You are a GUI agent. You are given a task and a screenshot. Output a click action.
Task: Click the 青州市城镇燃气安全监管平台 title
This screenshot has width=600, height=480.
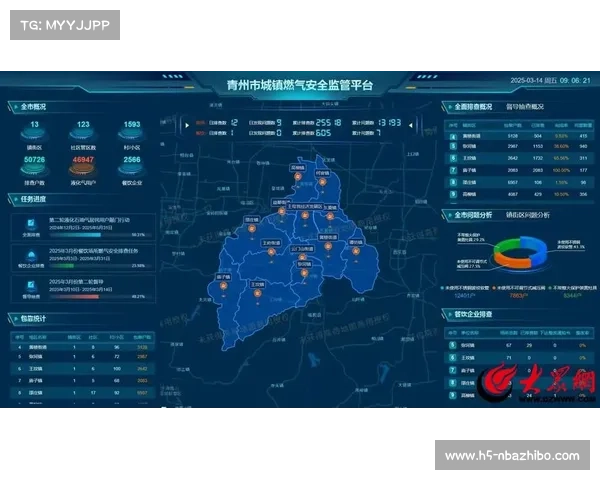point(299,85)
